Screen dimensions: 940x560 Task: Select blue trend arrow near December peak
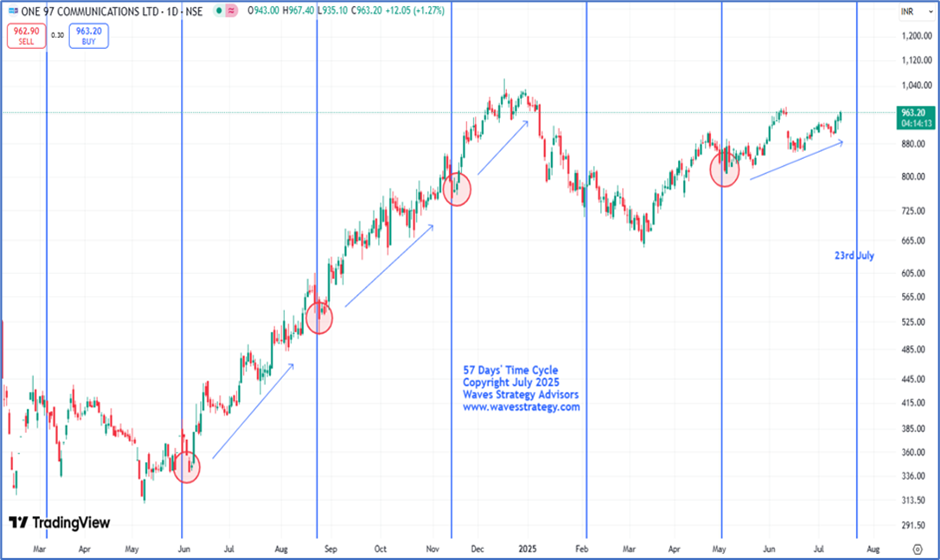[x=503, y=147]
